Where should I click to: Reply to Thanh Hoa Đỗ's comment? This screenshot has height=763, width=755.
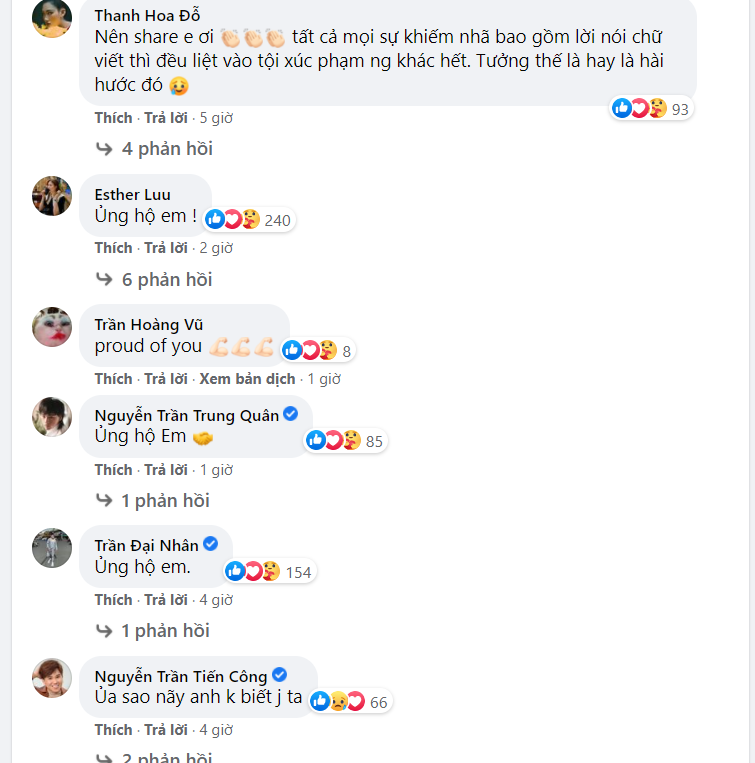(x=166, y=118)
